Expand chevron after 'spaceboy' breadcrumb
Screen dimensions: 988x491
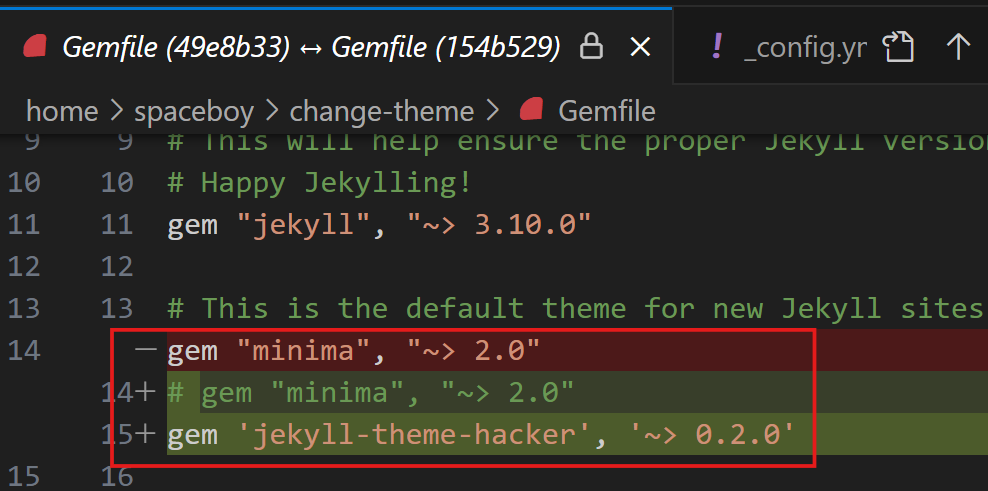(x=272, y=112)
